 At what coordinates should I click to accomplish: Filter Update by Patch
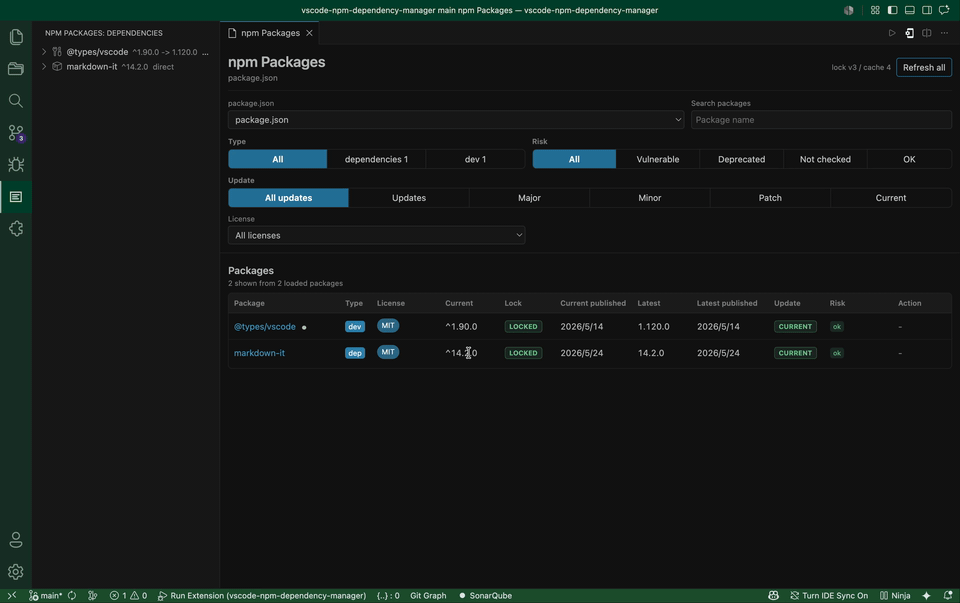[770, 198]
